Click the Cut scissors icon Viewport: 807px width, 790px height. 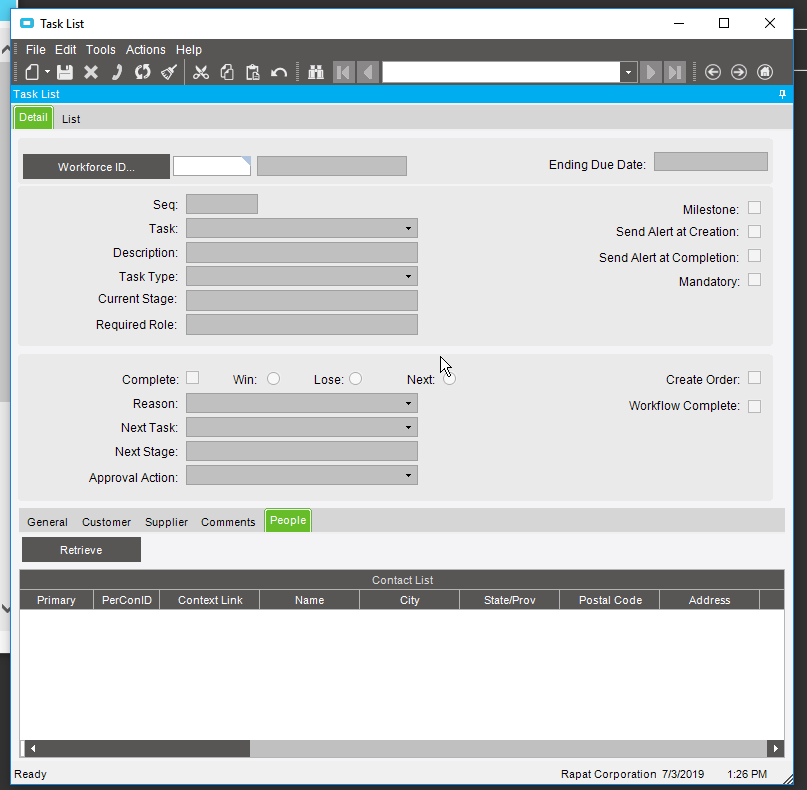[200, 72]
